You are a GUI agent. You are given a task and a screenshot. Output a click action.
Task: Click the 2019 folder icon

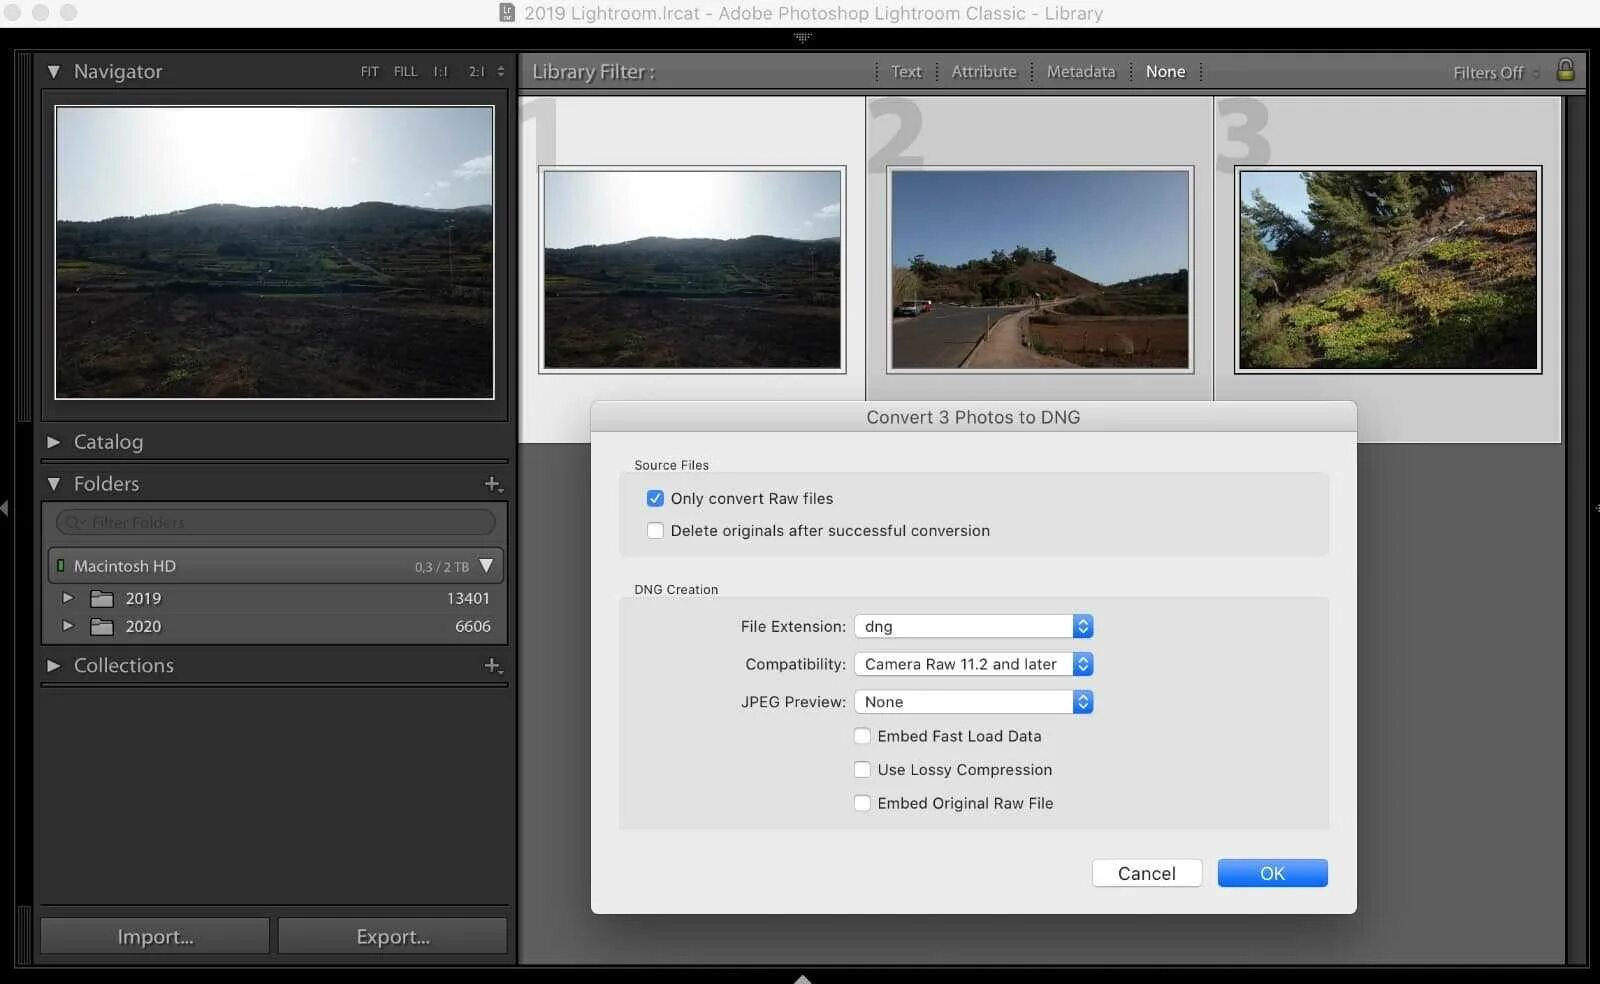102,599
